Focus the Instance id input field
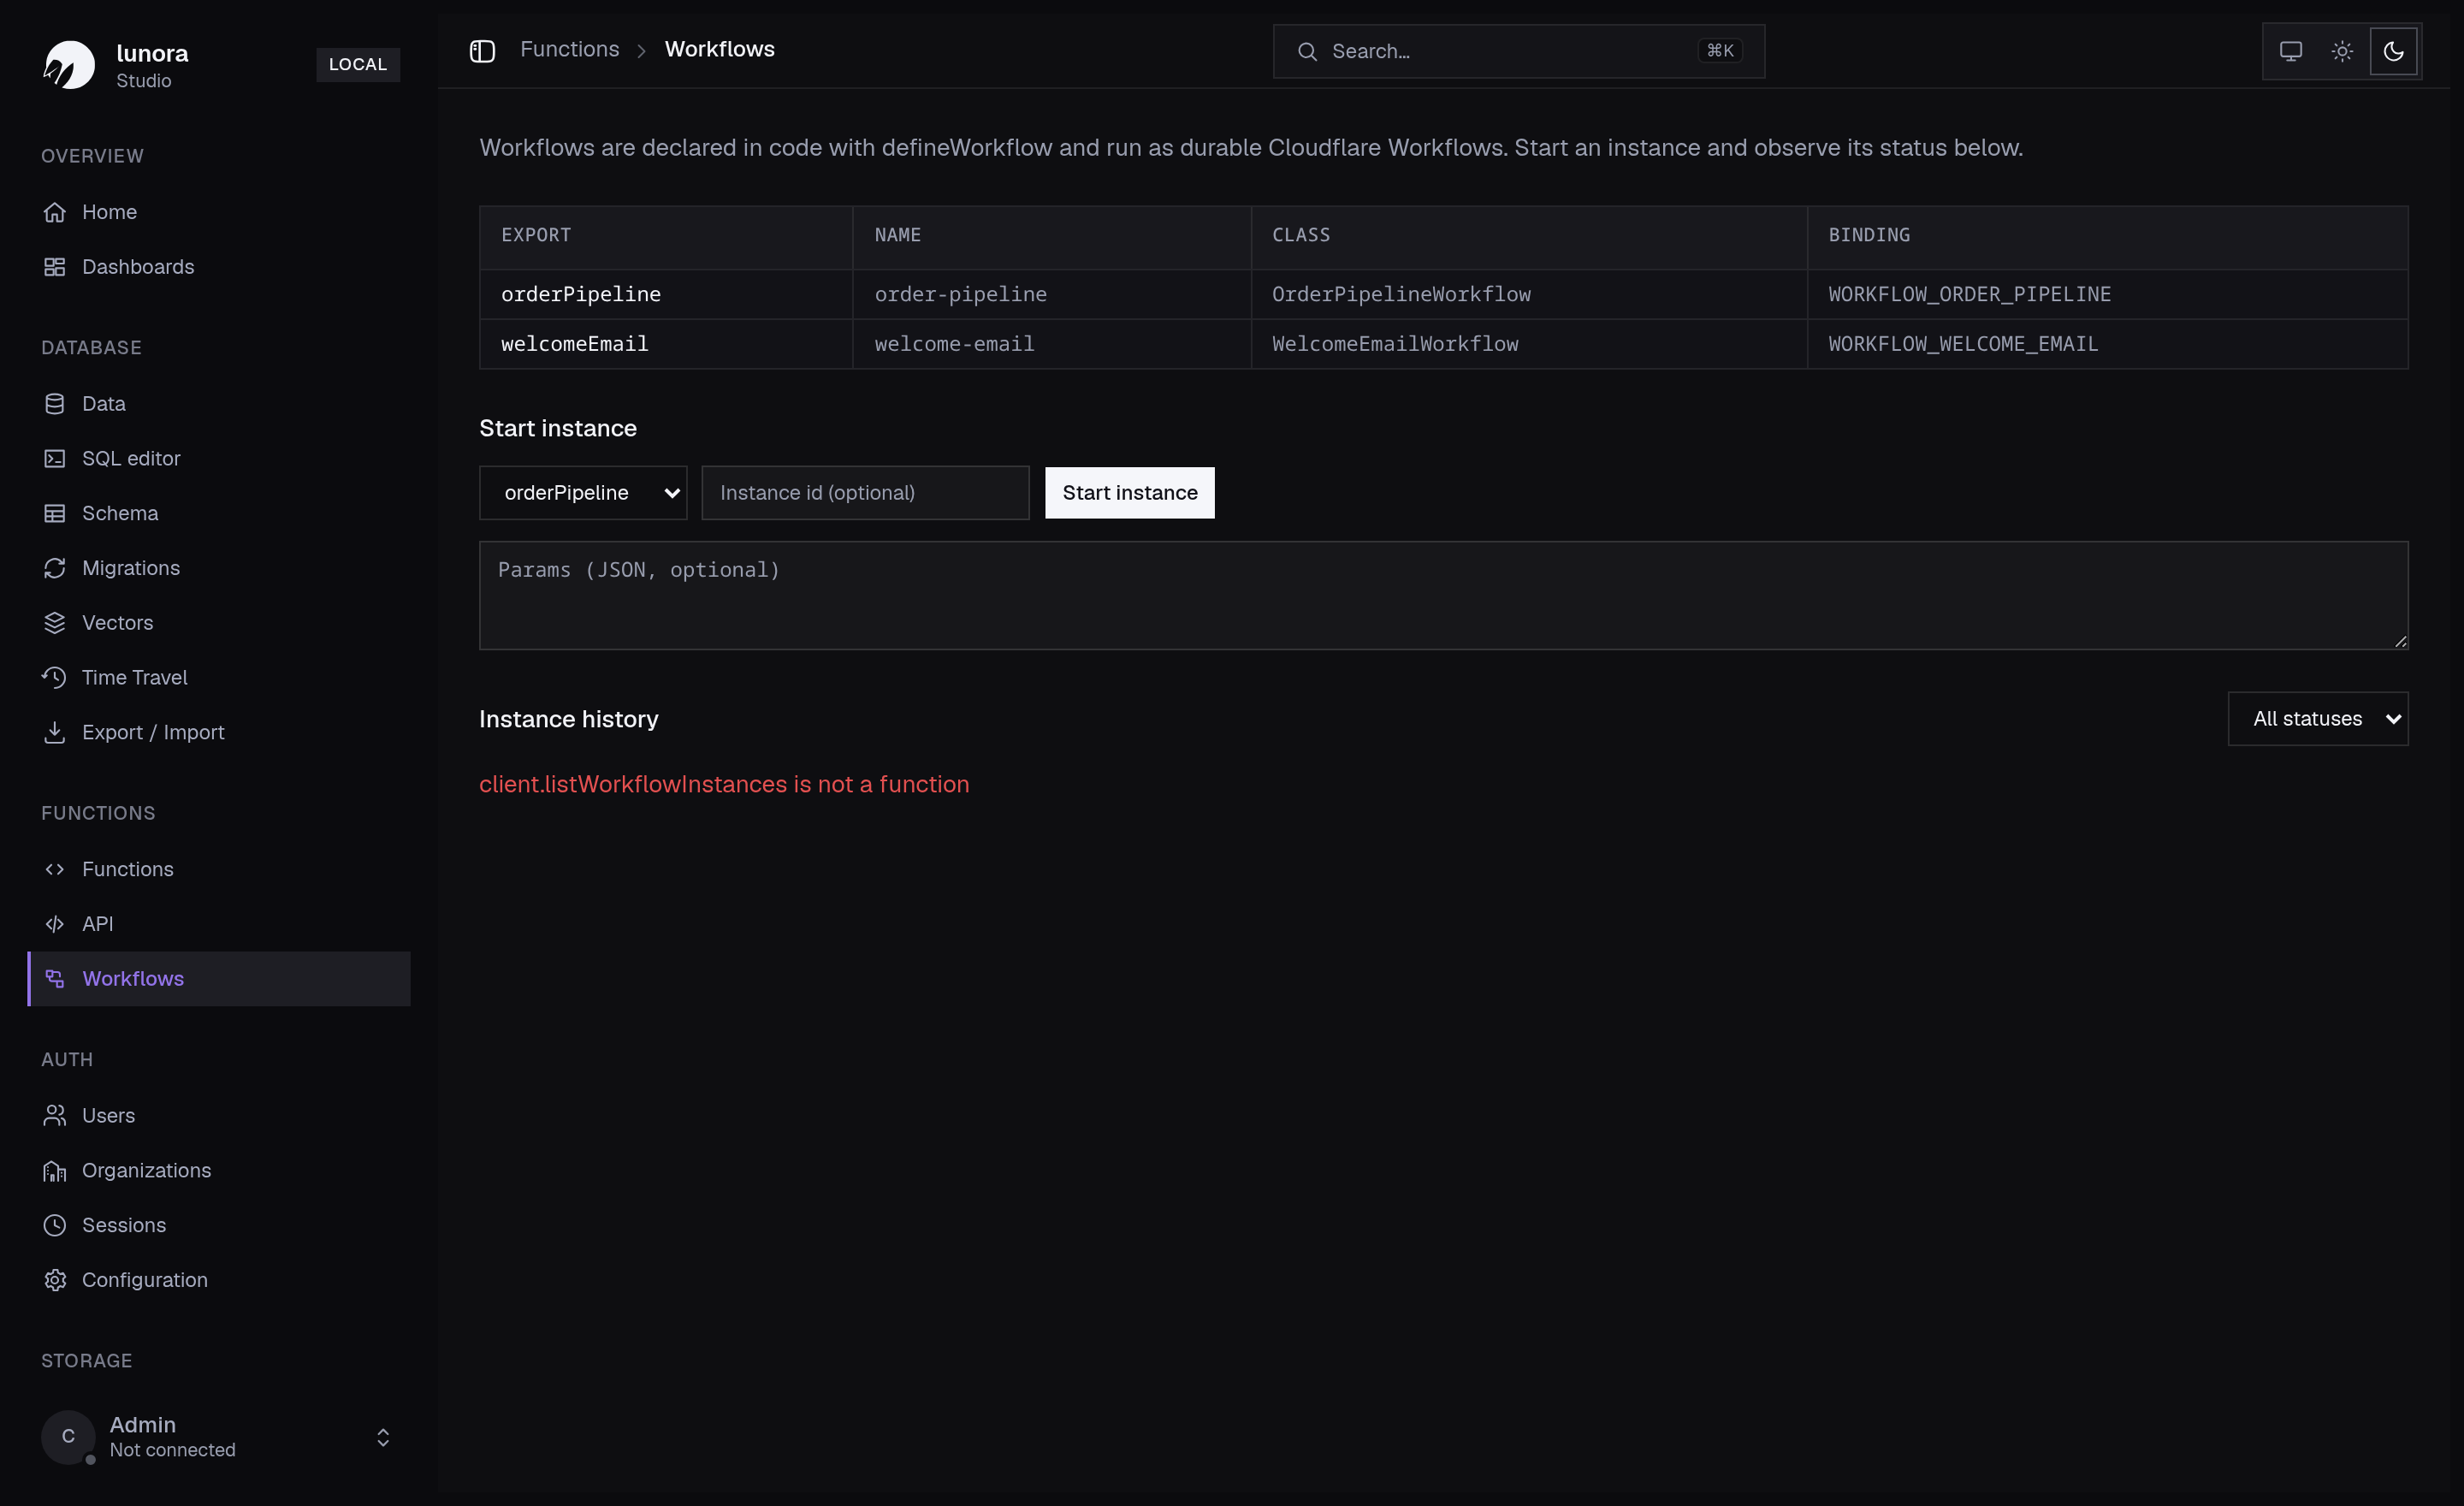This screenshot has height=1506, width=2464. (865, 493)
